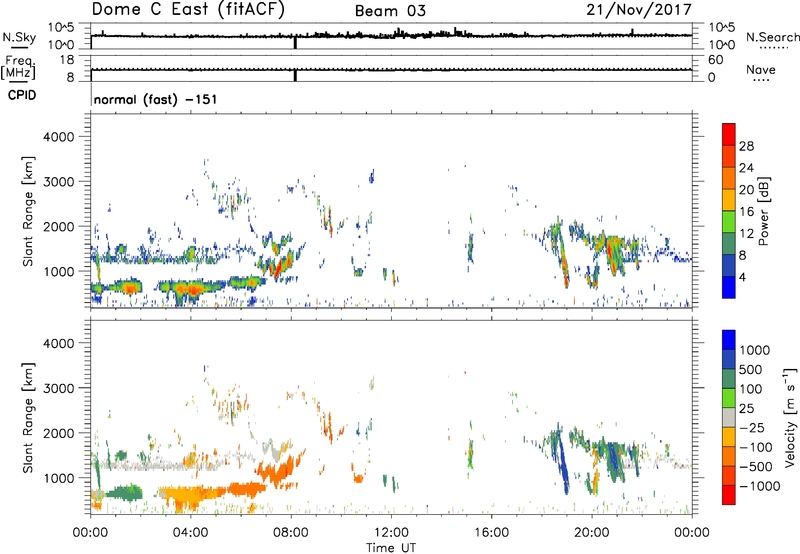The height and width of the screenshot is (554, 800).
Task: Click the "16:00" time tick label
Action: pyautogui.click(x=491, y=533)
